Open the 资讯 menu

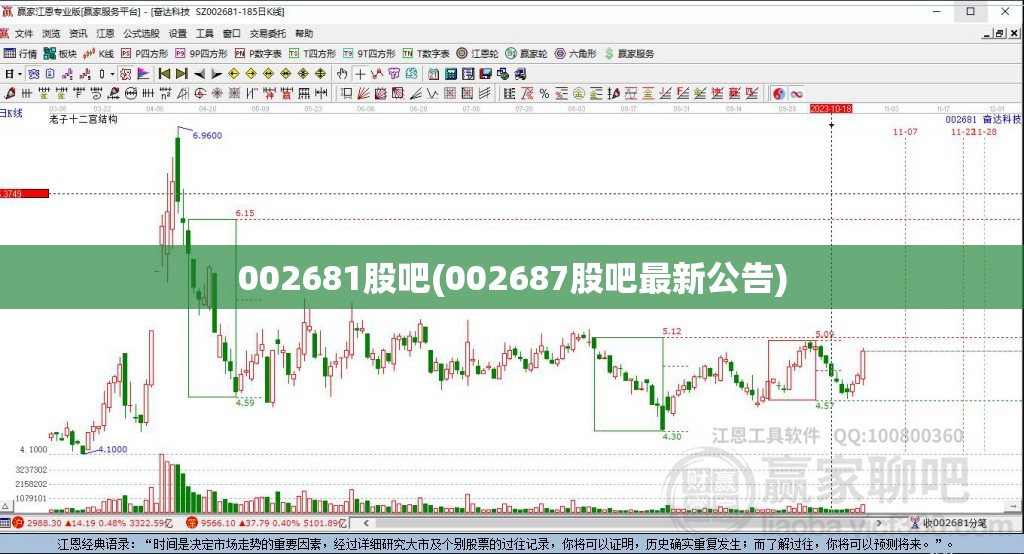coord(78,33)
